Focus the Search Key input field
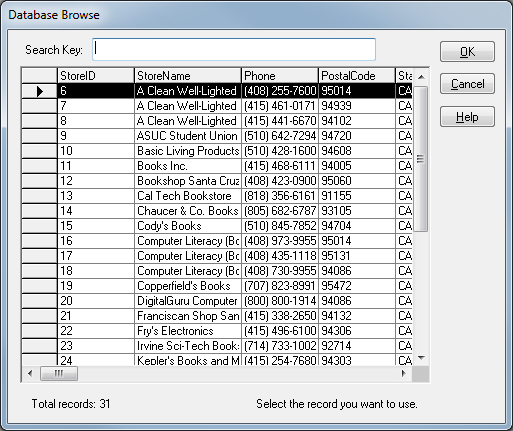Image resolution: width=513 pixels, height=431 pixels. coord(234,49)
